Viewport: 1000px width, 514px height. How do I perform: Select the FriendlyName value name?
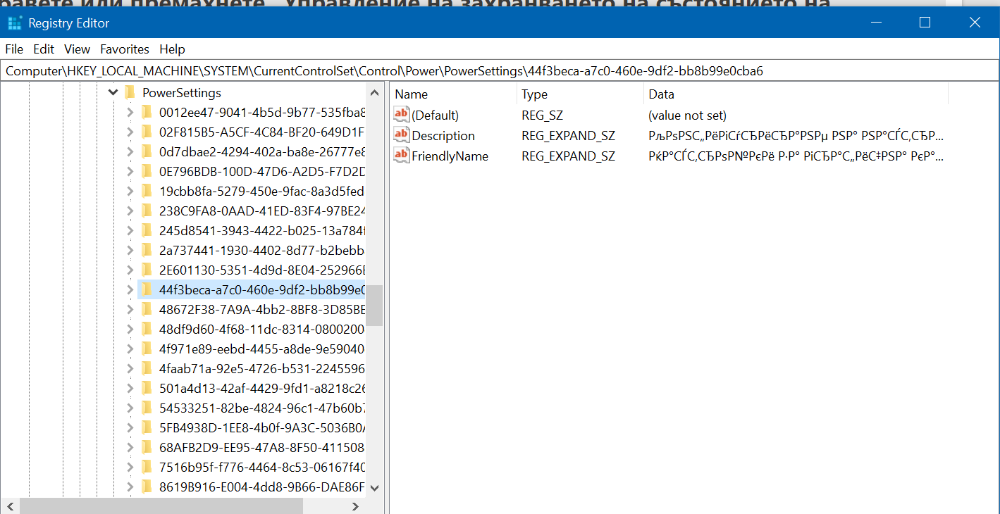pyautogui.click(x=450, y=156)
